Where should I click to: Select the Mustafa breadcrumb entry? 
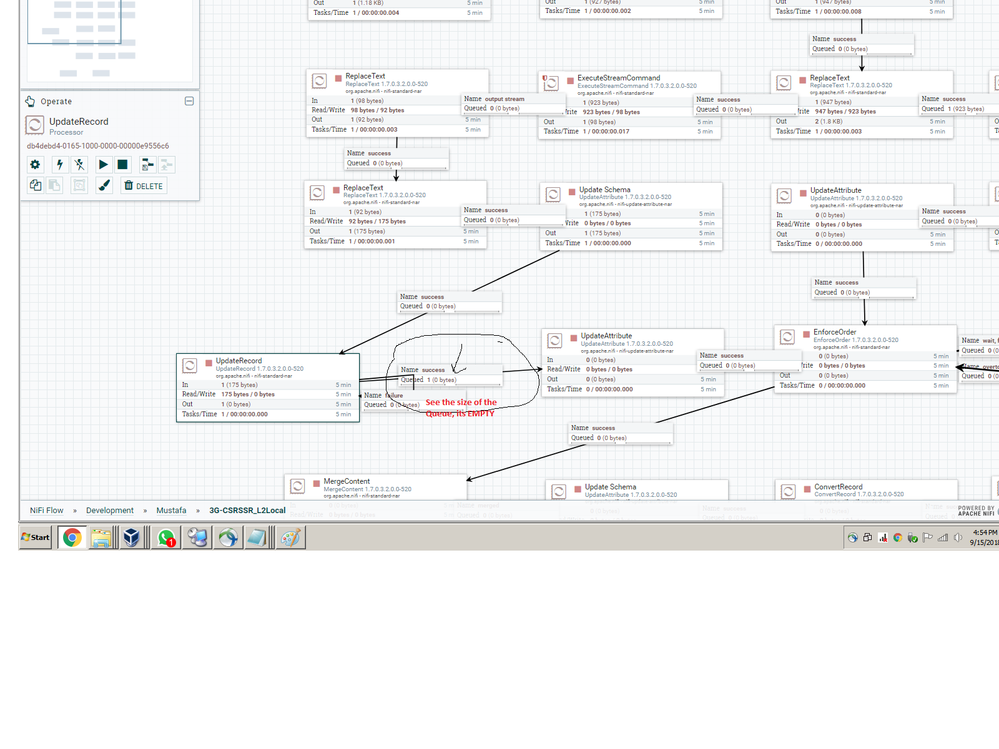tap(171, 510)
